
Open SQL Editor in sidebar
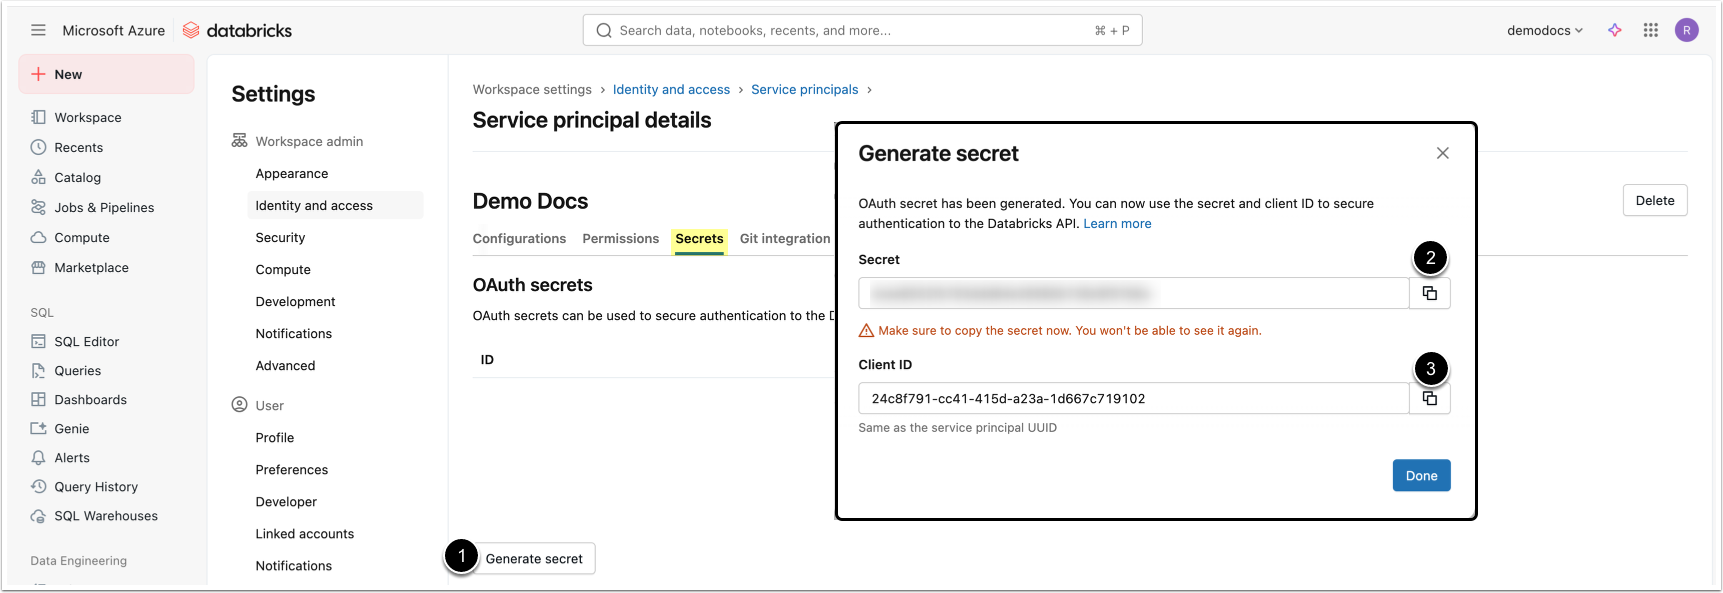tap(86, 342)
